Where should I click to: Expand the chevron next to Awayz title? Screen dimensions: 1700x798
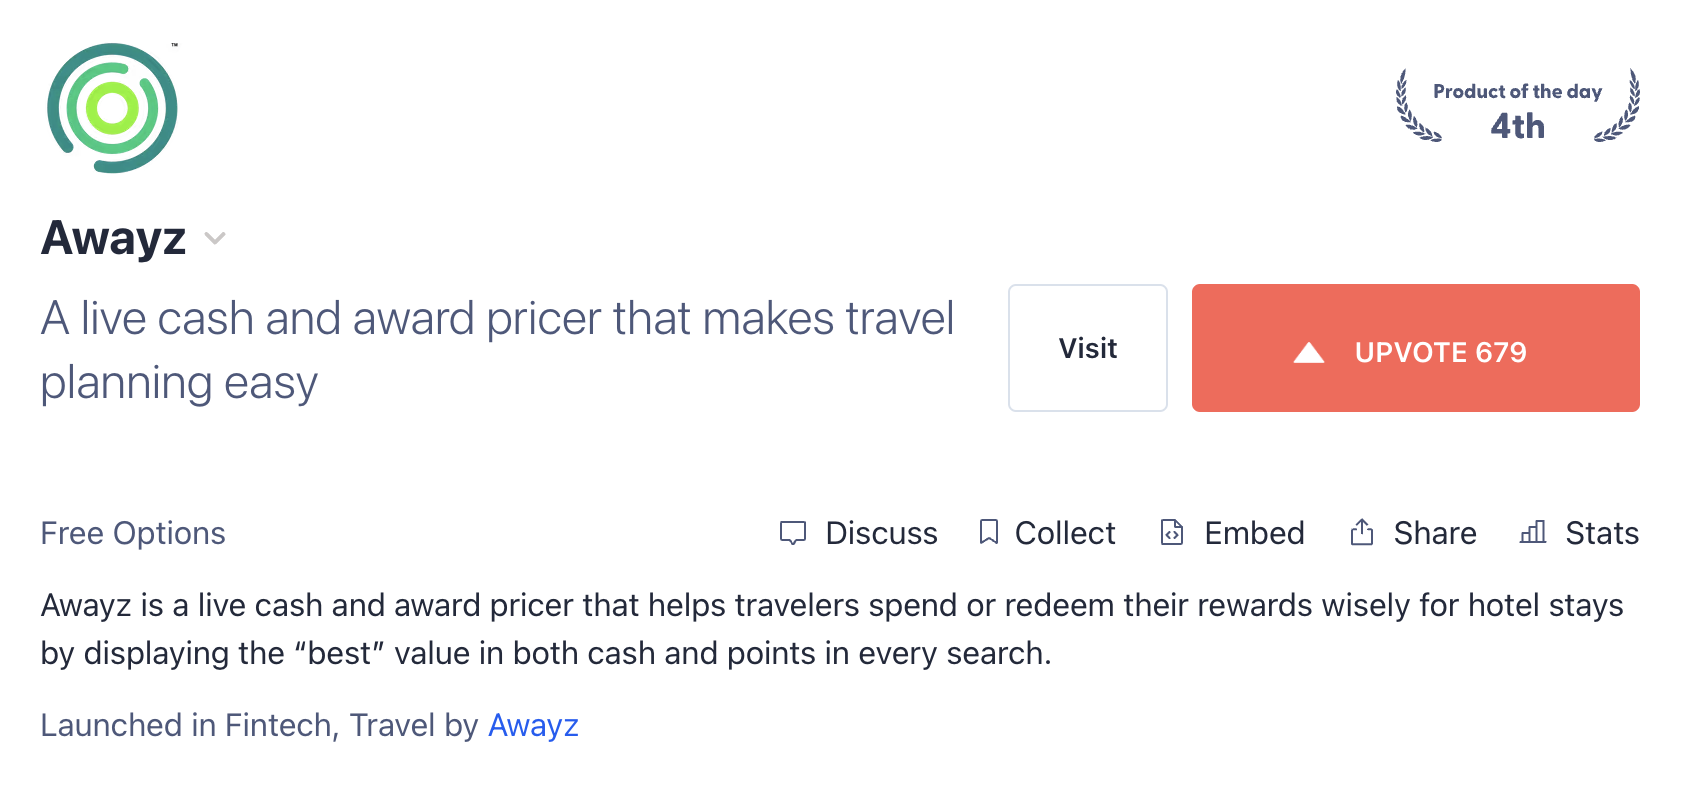click(x=215, y=238)
